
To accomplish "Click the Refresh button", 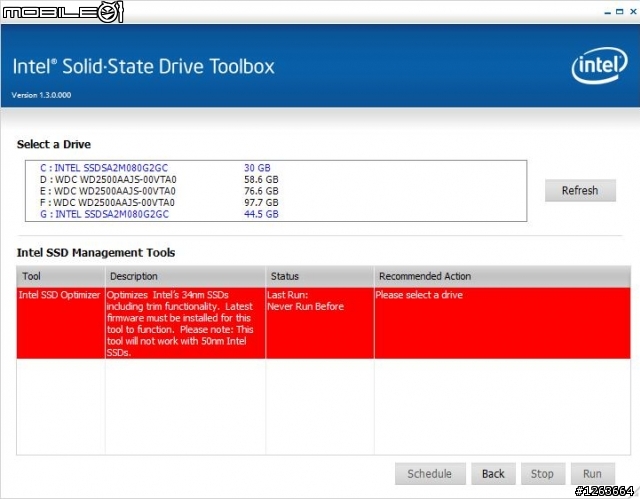I will [x=580, y=191].
